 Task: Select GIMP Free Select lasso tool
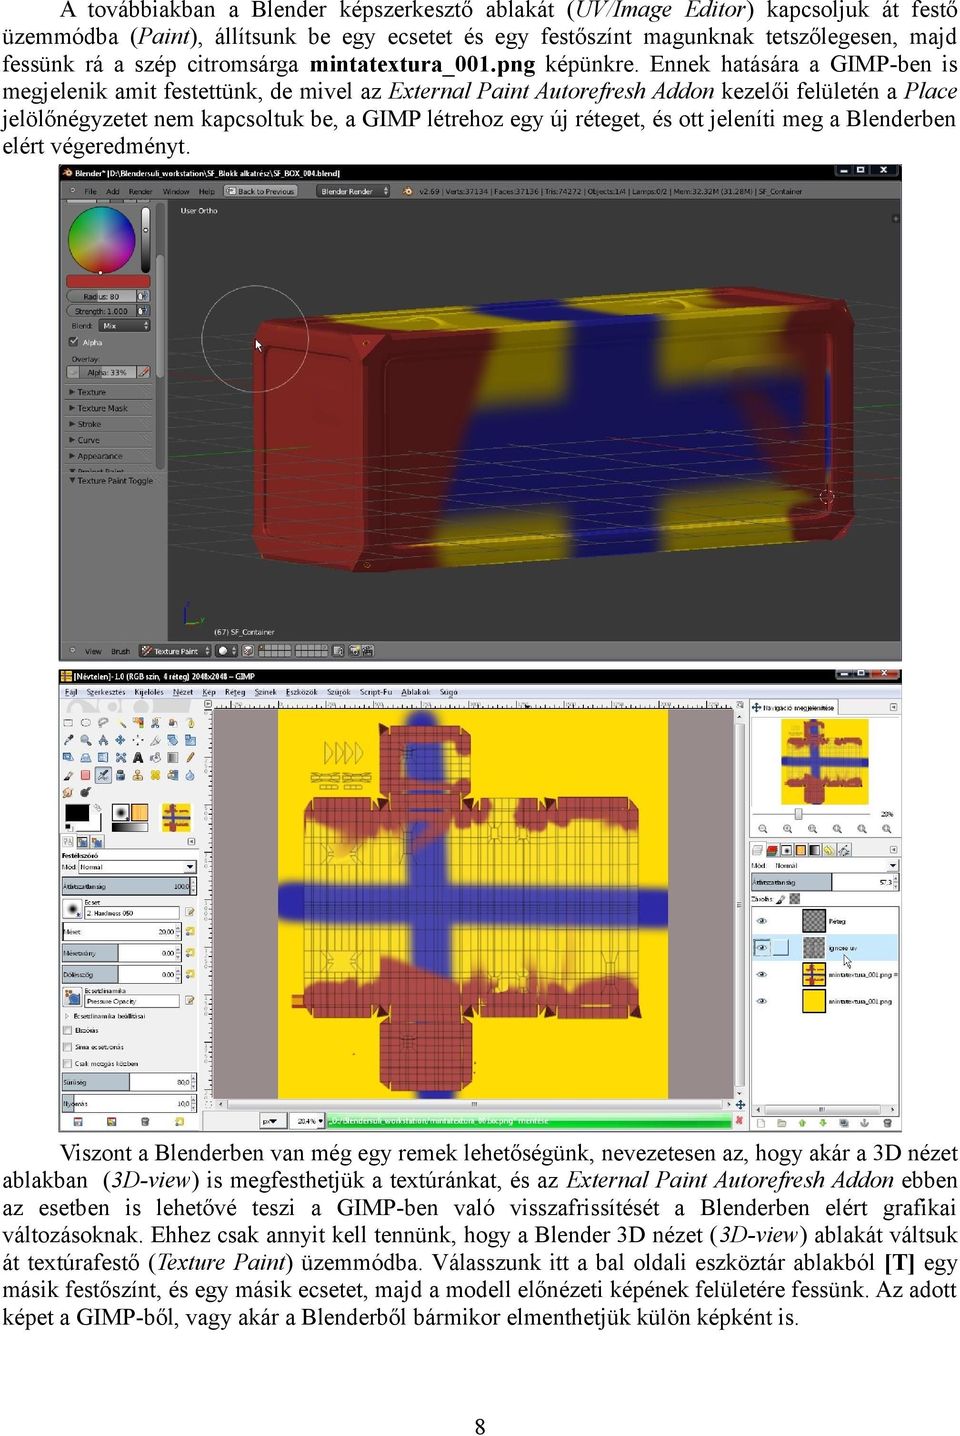[x=103, y=723]
